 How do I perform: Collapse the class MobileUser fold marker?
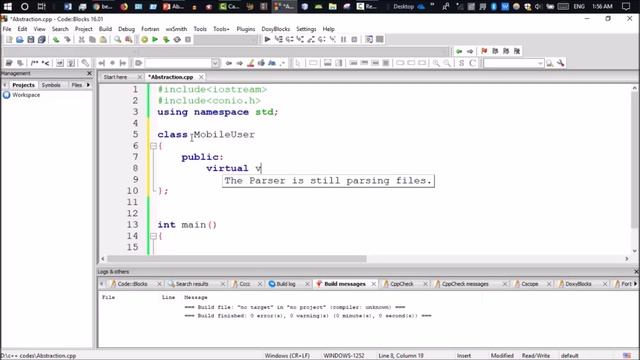click(153, 146)
